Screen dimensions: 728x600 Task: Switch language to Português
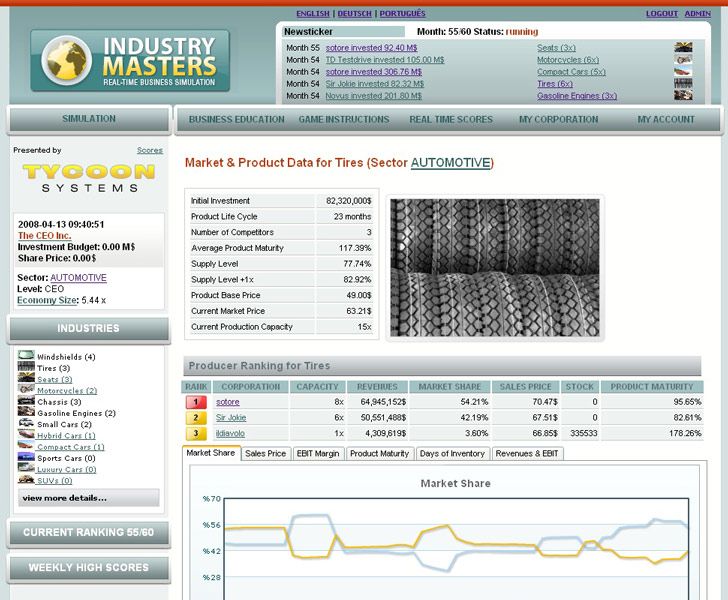(403, 13)
